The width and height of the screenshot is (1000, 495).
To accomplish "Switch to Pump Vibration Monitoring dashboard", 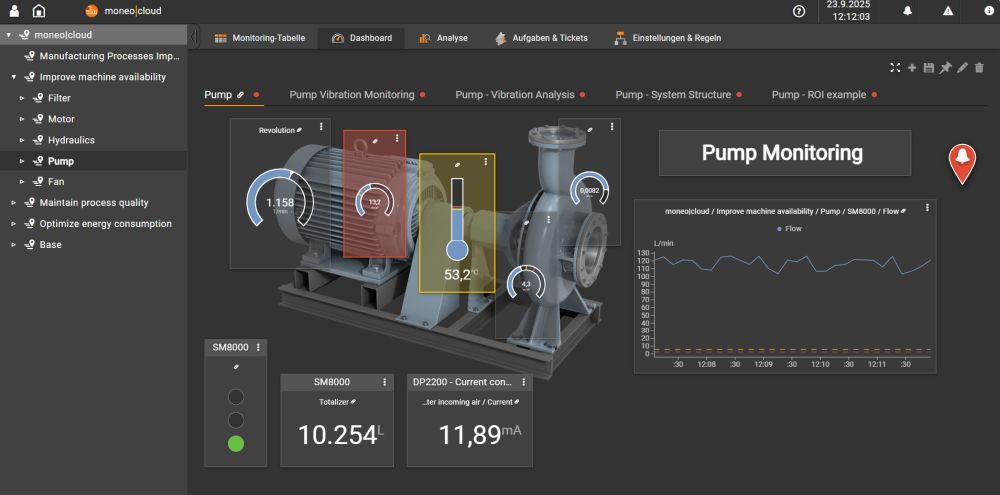I will [352, 94].
